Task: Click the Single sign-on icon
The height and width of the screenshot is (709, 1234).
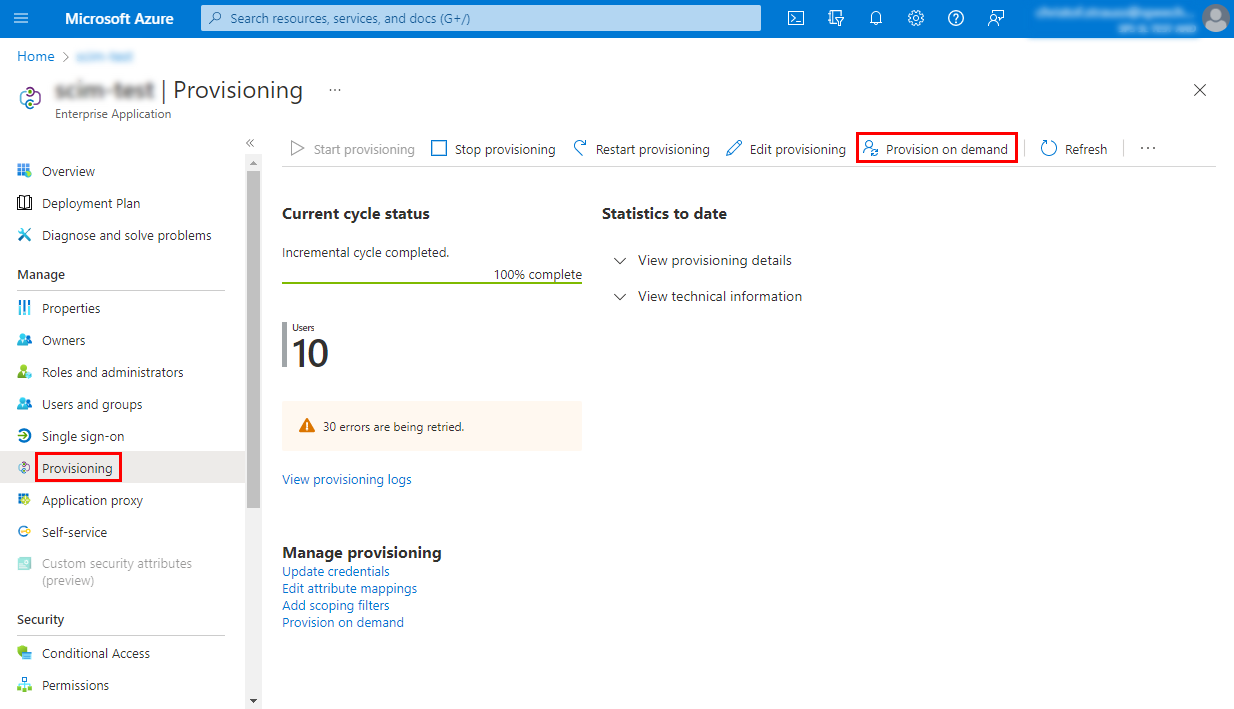Action: (25, 436)
